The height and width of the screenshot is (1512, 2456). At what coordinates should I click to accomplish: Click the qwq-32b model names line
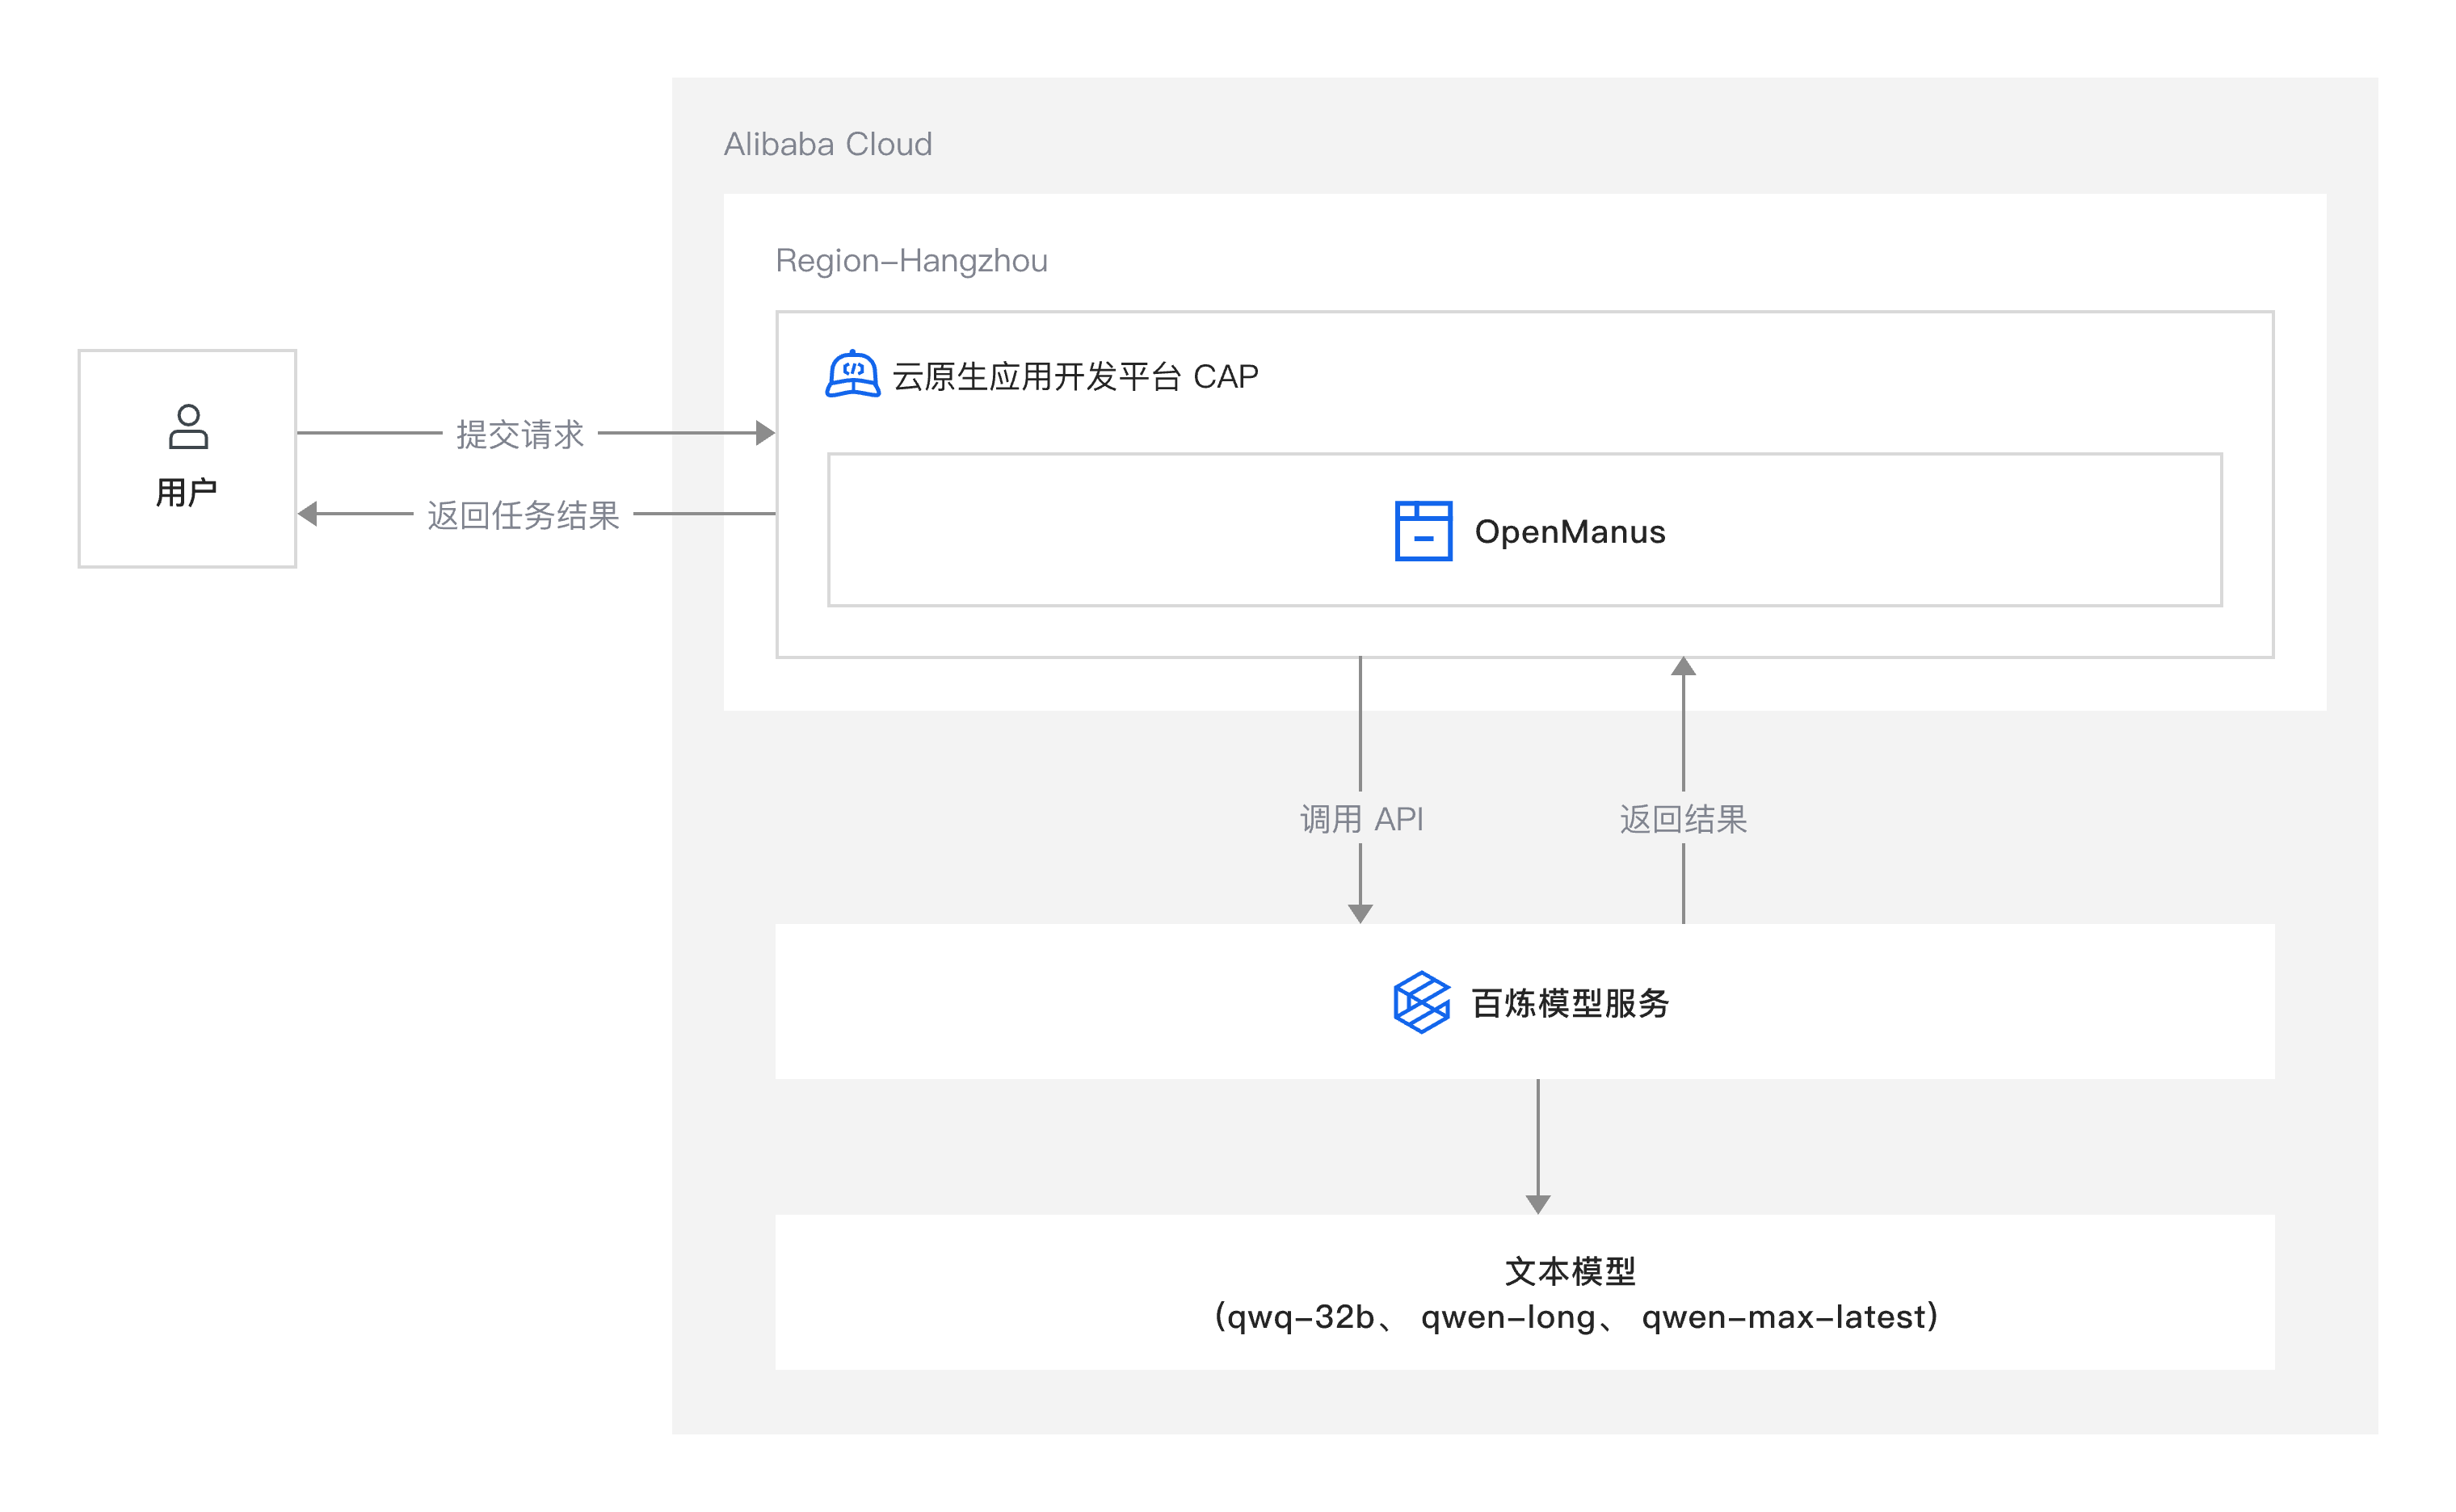pyautogui.click(x=1576, y=1317)
